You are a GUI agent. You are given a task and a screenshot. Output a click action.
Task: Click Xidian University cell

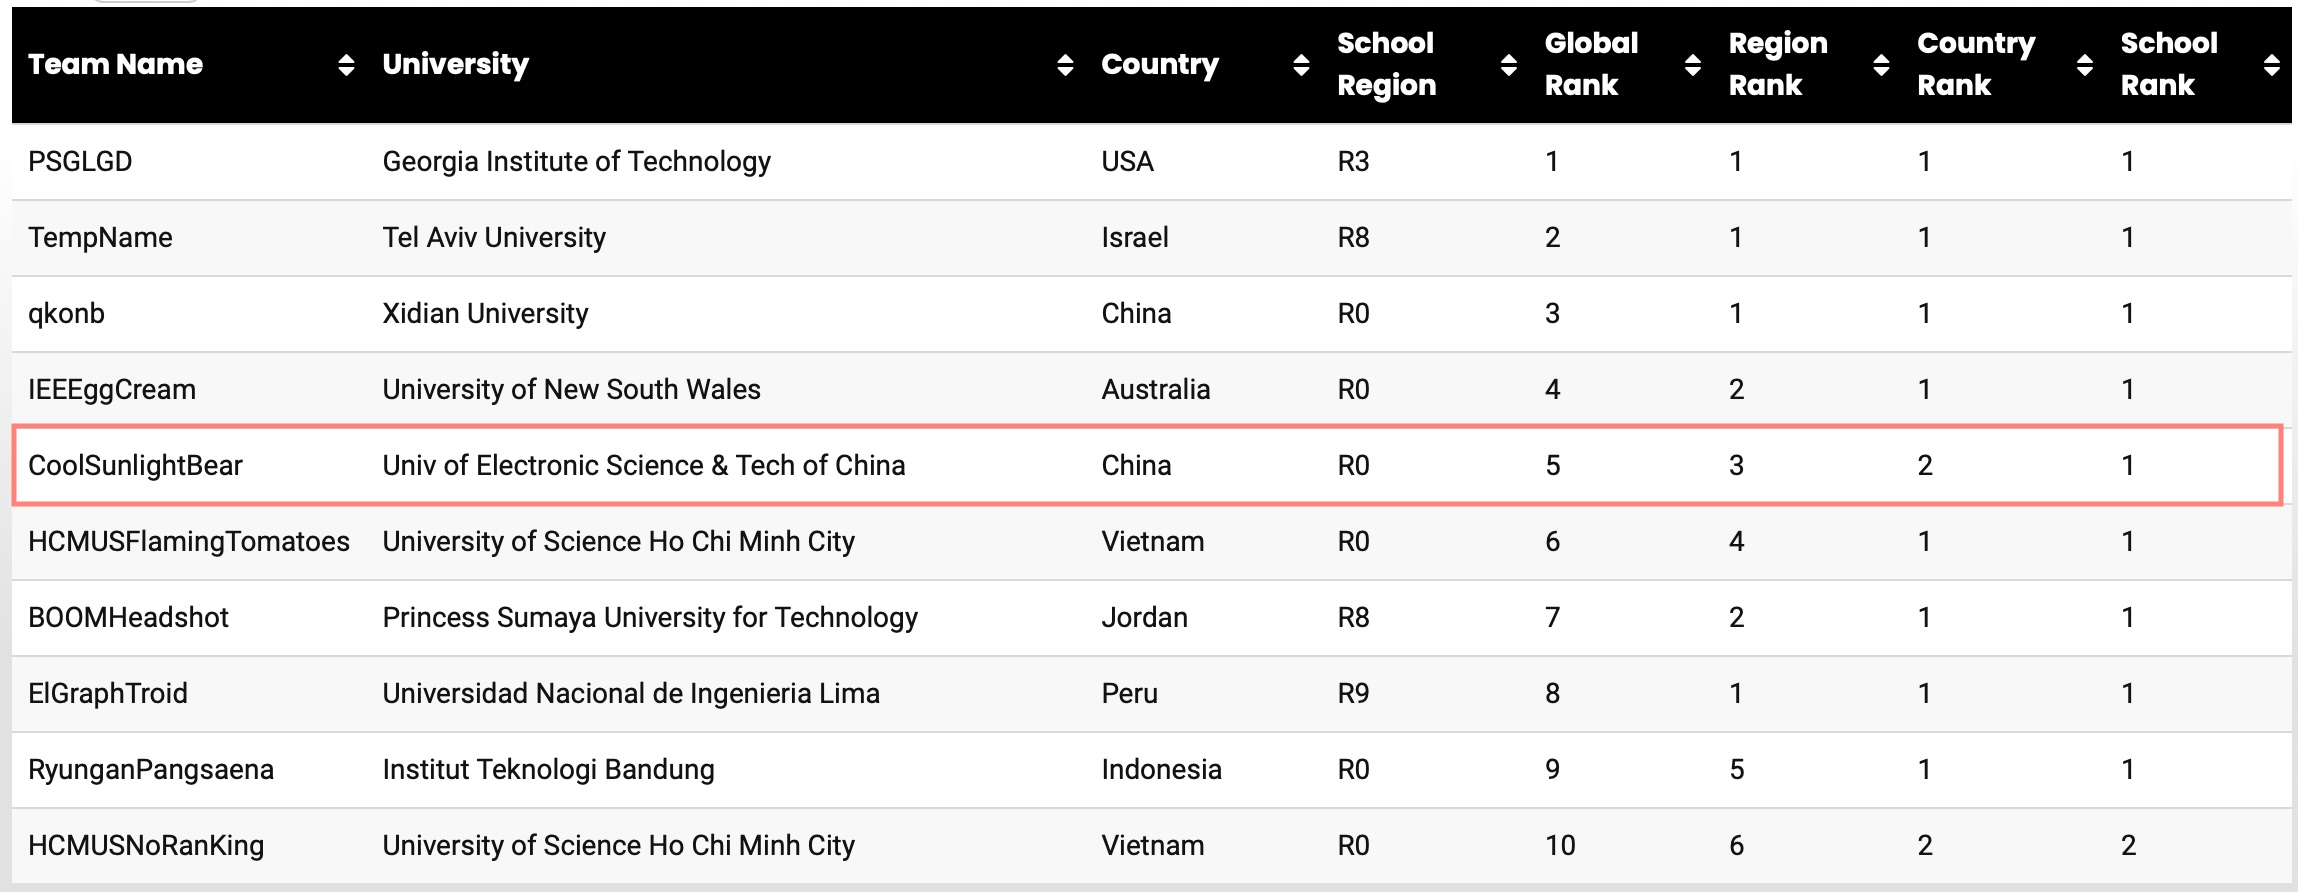485,313
